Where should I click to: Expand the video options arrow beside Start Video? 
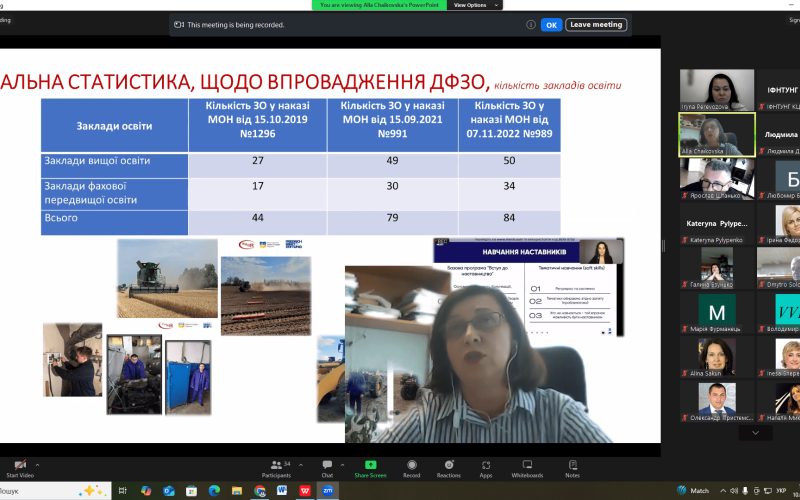click(x=37, y=465)
